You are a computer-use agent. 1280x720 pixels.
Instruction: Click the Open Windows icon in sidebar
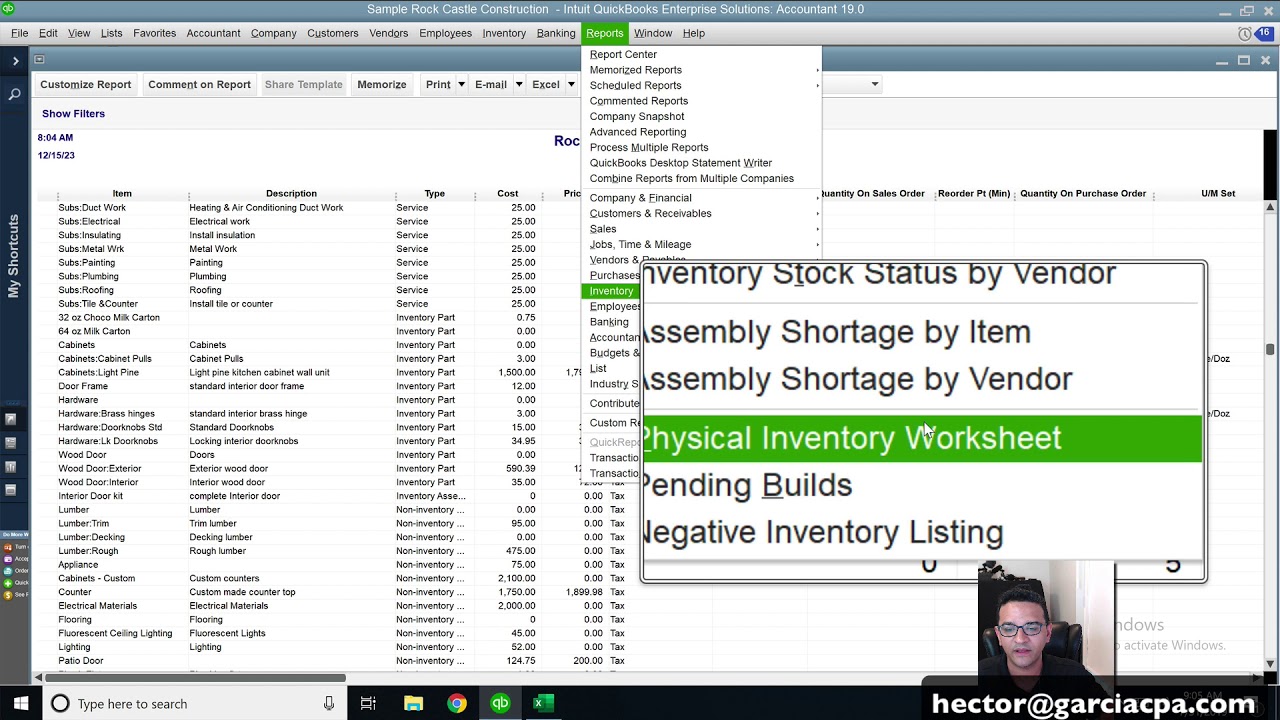click(x=11, y=490)
